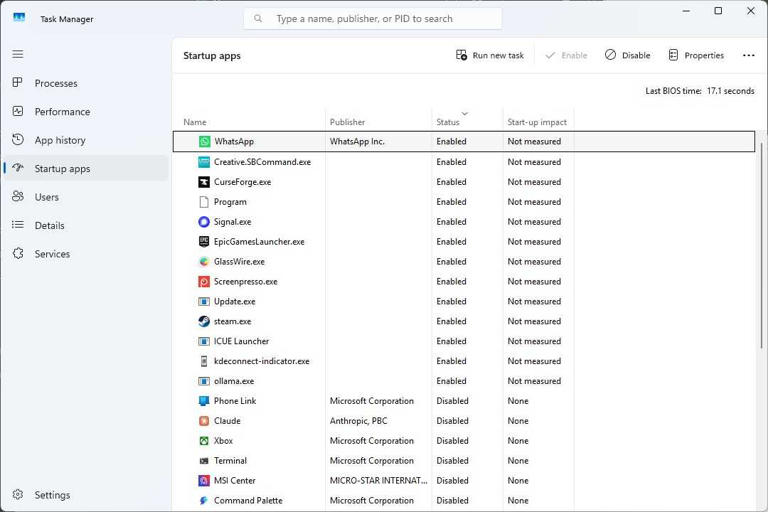Open Properties for selected app

click(x=696, y=55)
